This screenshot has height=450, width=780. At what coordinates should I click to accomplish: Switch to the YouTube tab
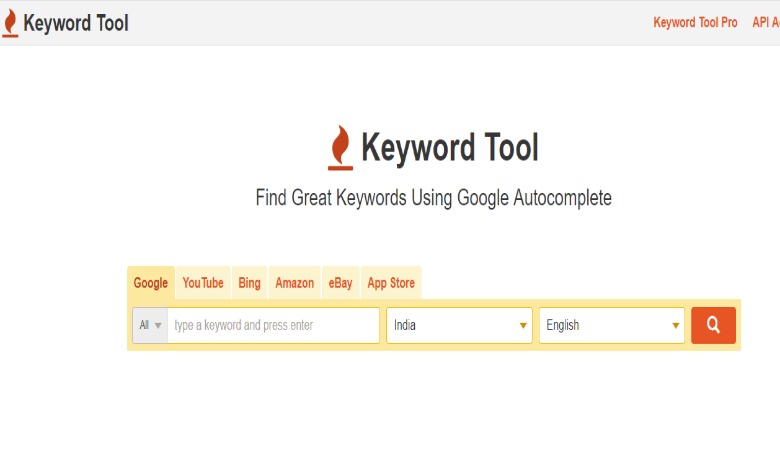coord(203,283)
